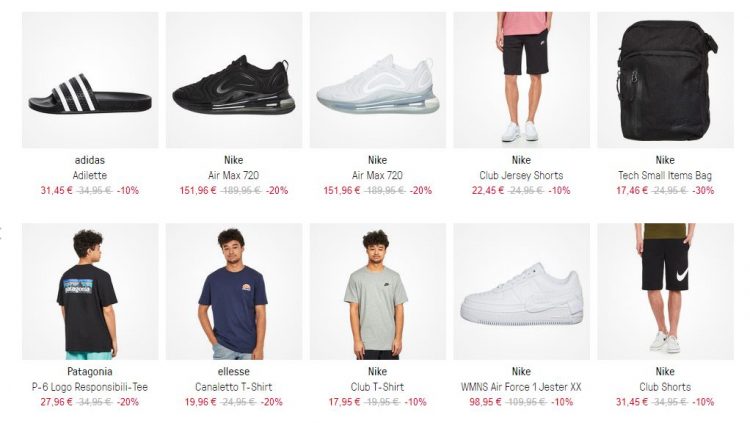This screenshot has height=423, width=750.
Task: Click the Canaletto T-Shirt name link
Action: [x=233, y=387]
